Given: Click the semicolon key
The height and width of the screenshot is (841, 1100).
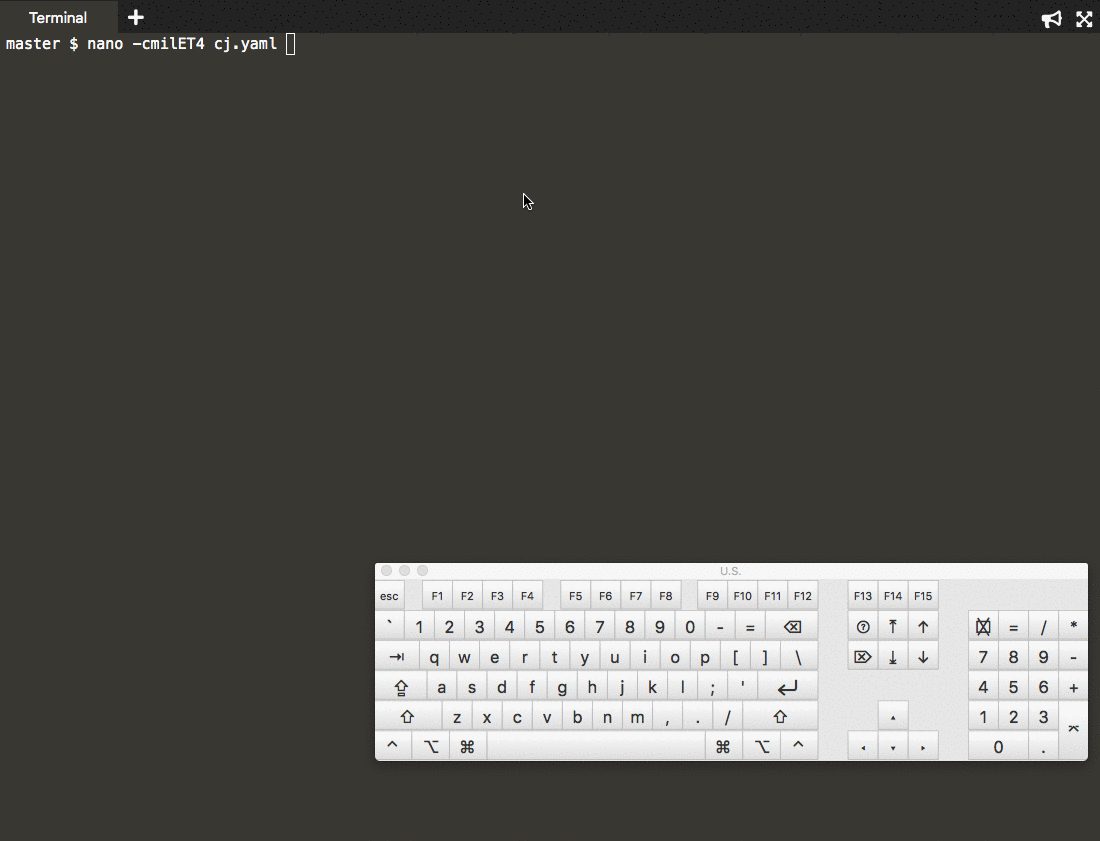Looking at the screenshot, I should tap(712, 687).
